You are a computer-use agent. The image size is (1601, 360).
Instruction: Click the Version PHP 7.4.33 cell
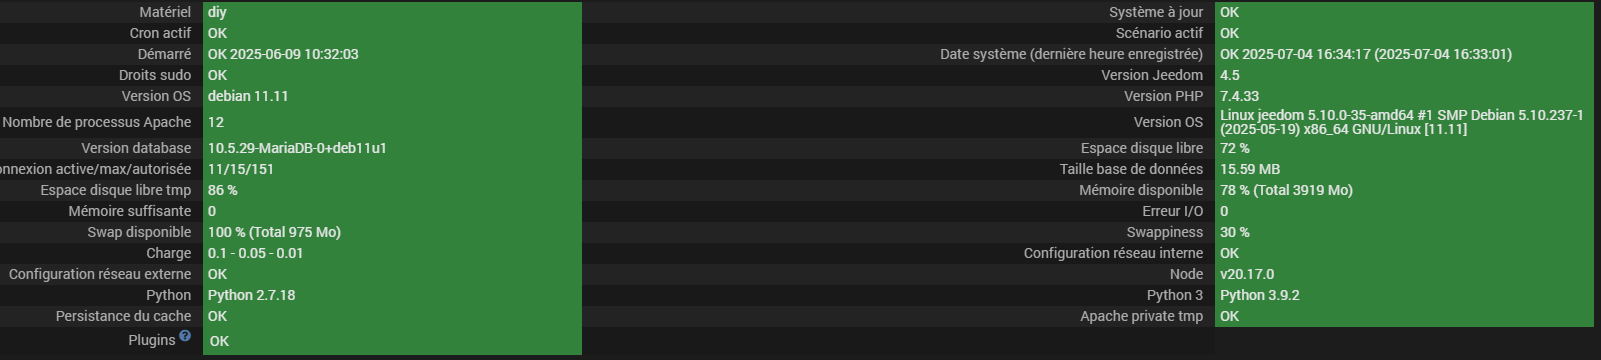(1404, 96)
